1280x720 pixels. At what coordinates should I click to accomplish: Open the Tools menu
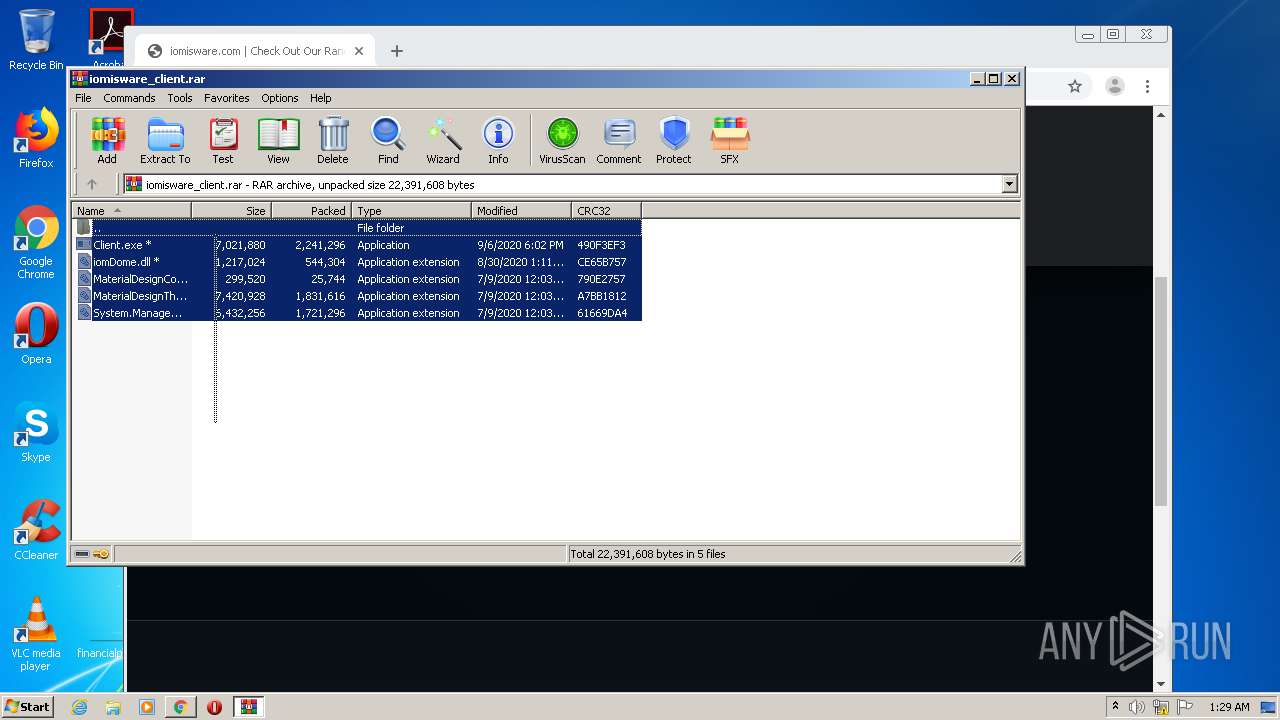click(180, 98)
